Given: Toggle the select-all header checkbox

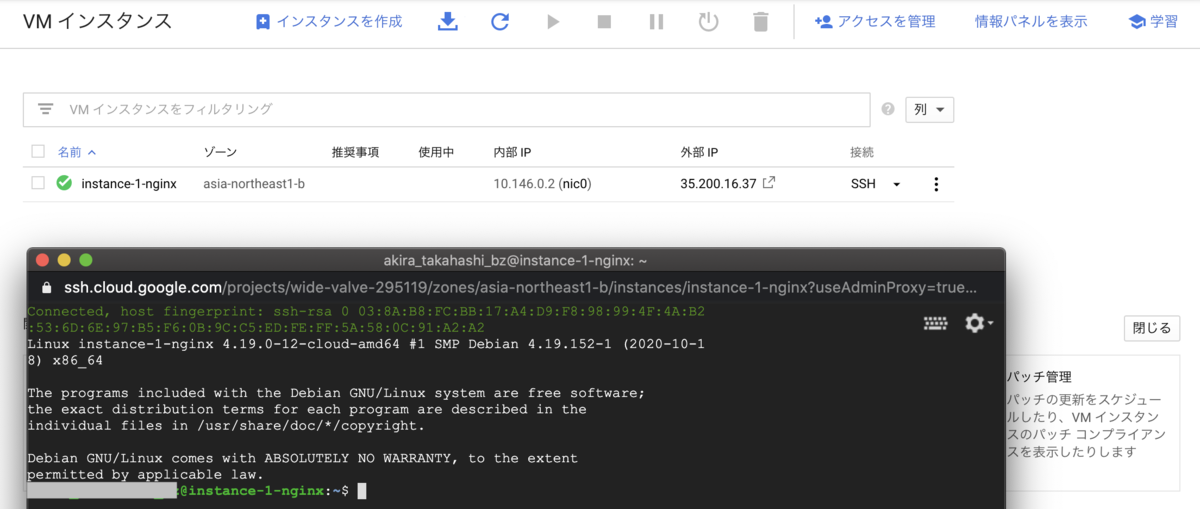Looking at the screenshot, I should 38,152.
